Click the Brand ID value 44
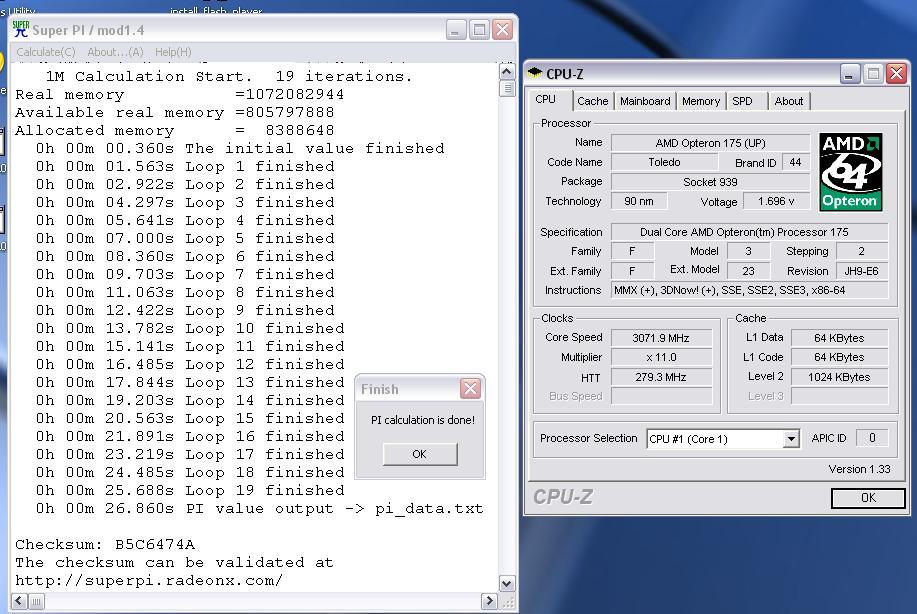 click(795, 162)
